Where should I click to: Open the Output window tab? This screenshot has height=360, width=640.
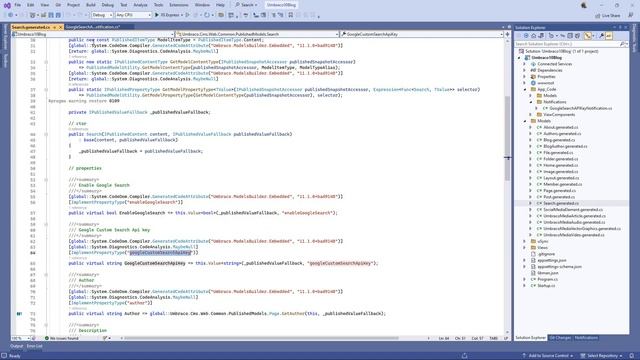tap(16, 346)
